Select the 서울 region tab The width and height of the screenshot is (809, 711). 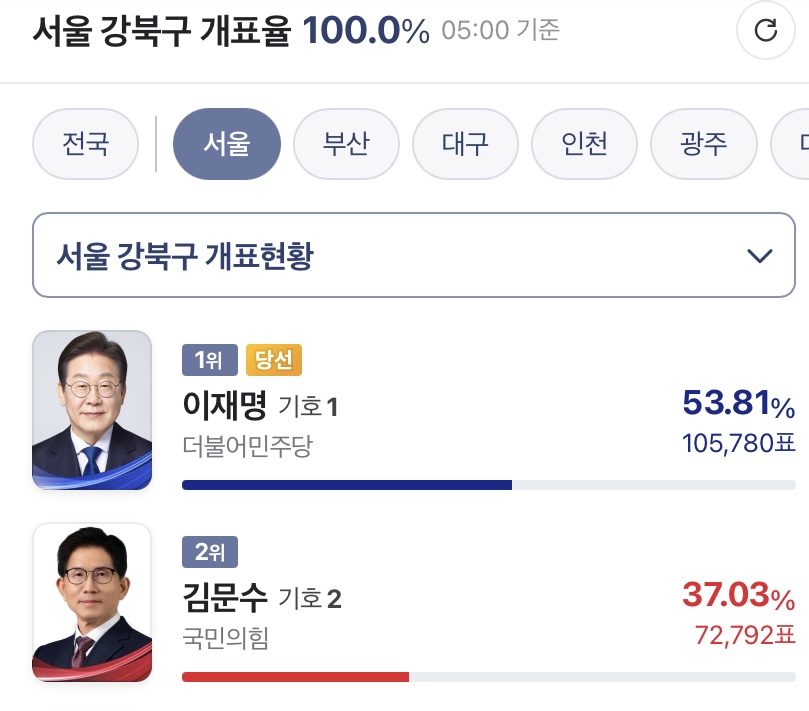227,143
